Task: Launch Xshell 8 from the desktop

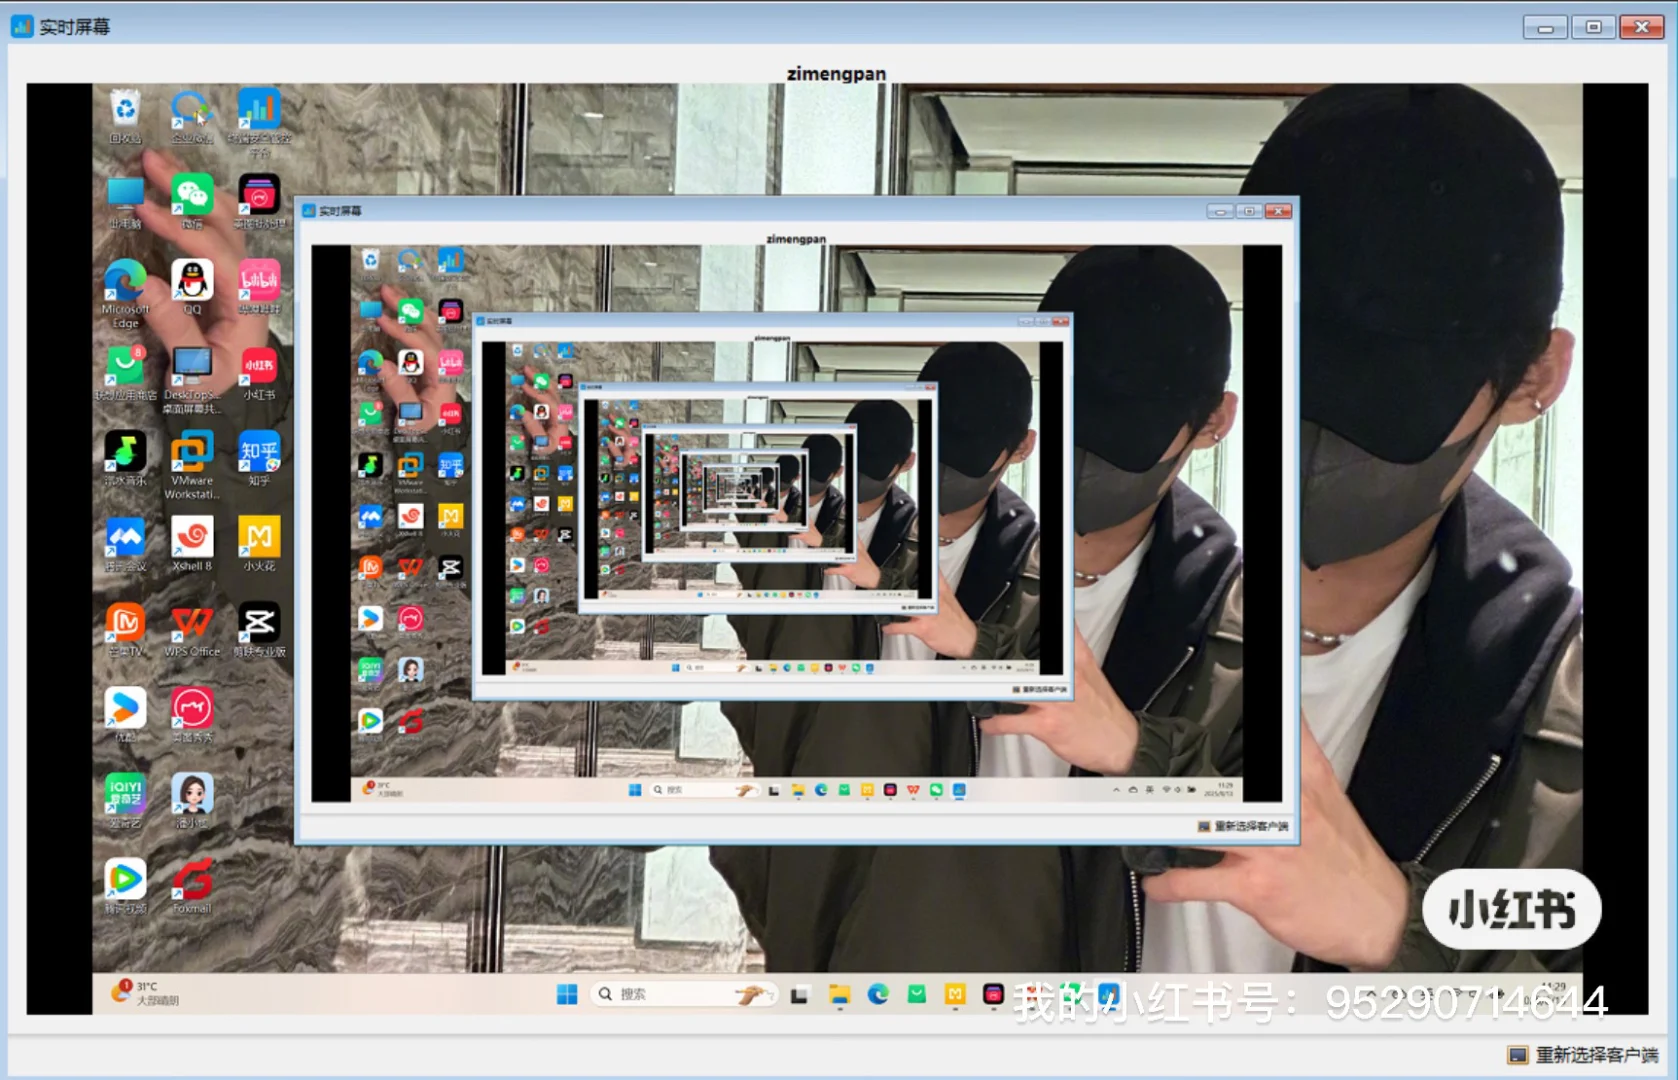Action: pyautogui.click(x=192, y=537)
